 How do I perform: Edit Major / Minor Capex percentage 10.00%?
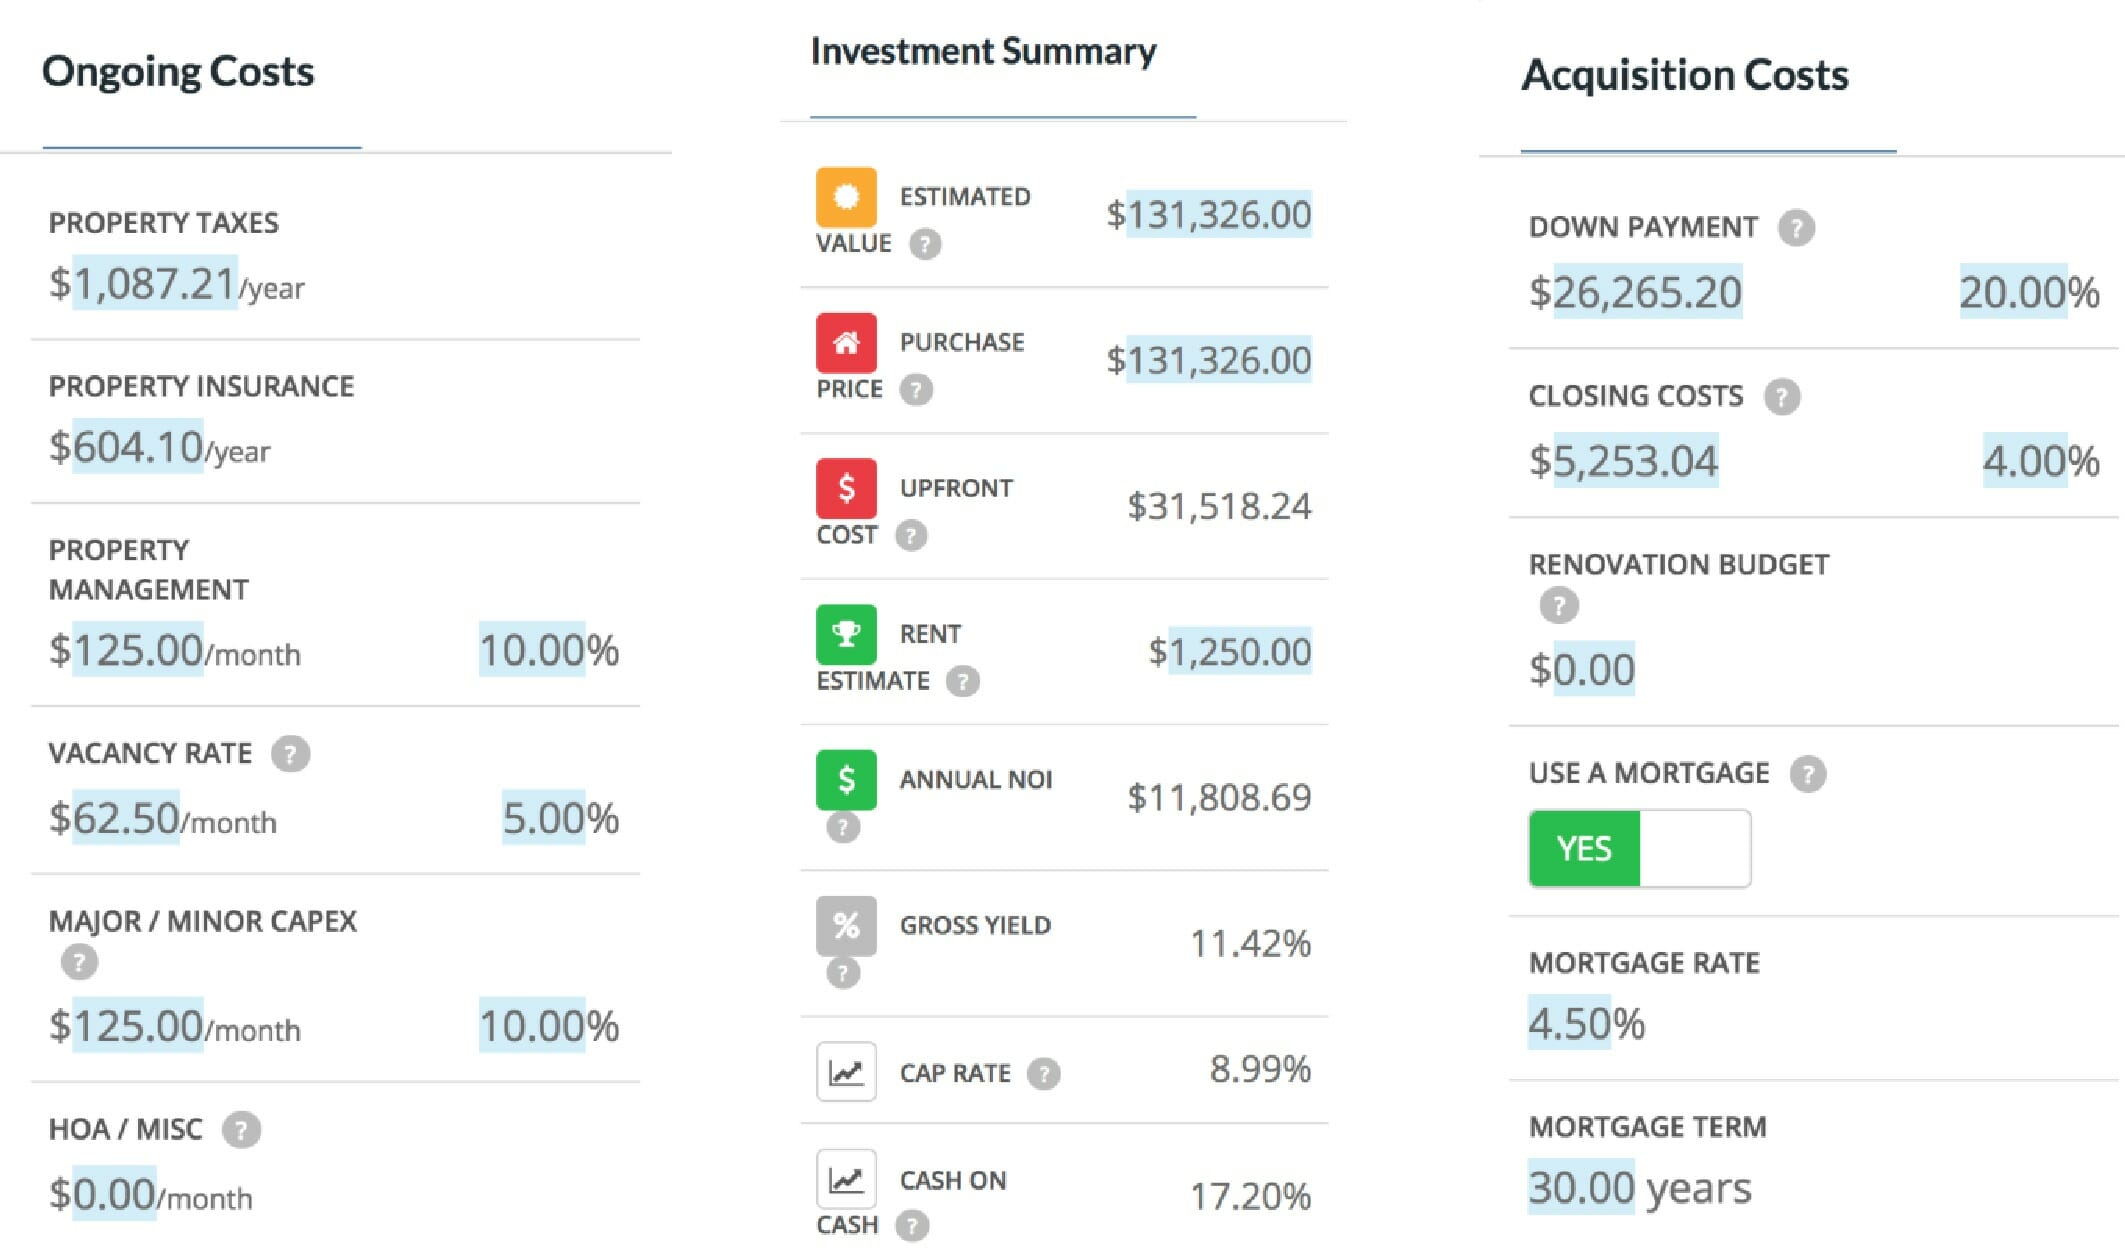point(533,1026)
